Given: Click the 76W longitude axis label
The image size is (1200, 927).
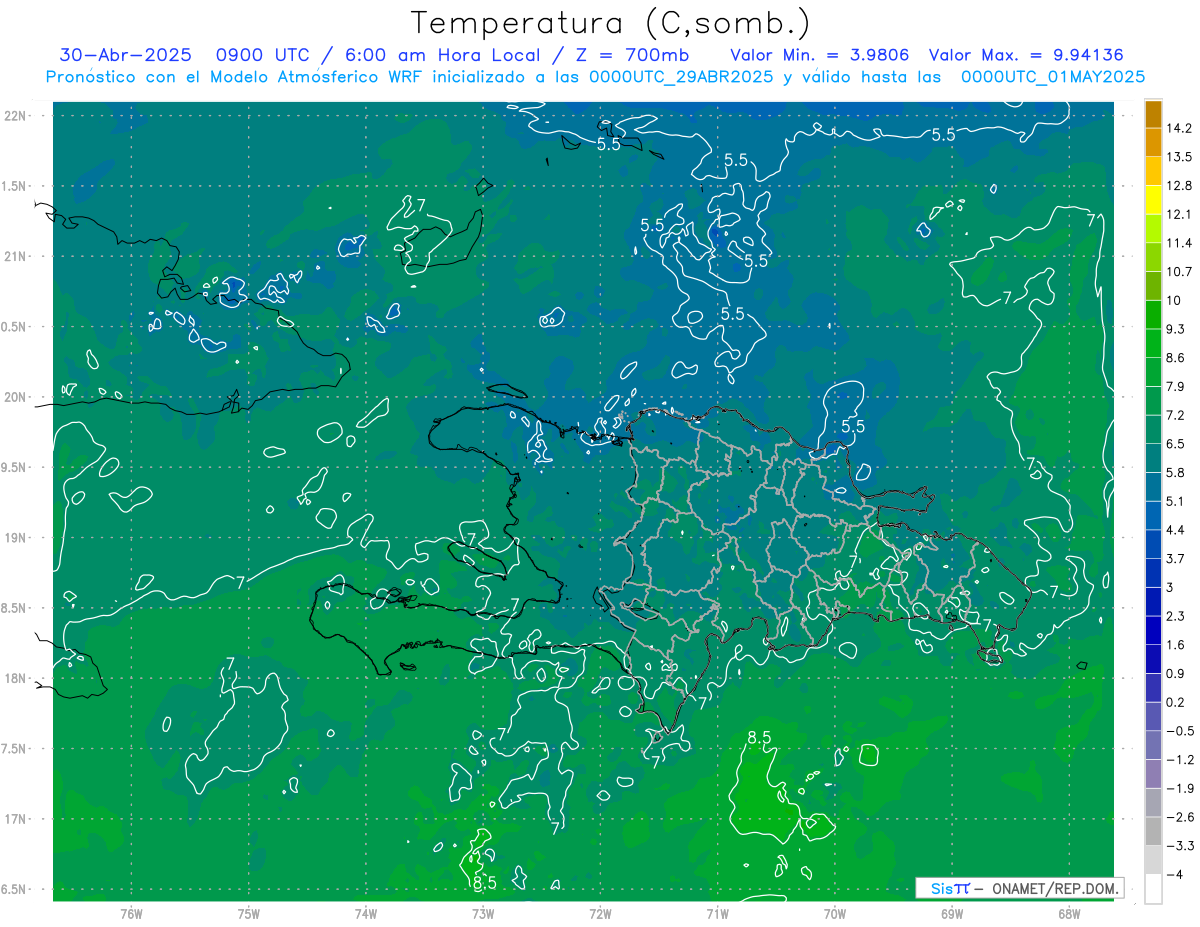Looking at the screenshot, I should [132, 913].
